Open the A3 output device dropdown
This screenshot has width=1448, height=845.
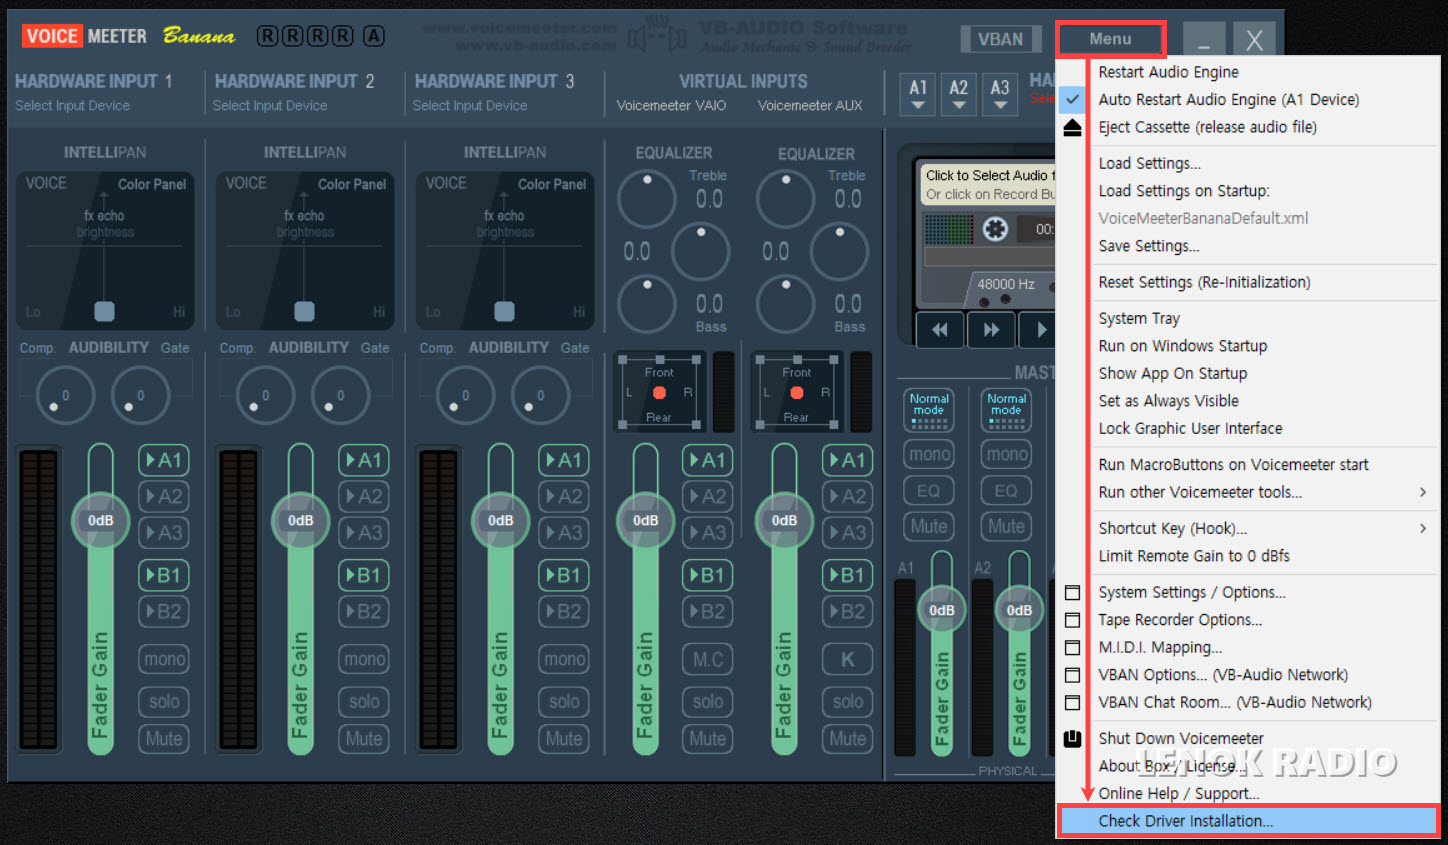(1000, 94)
